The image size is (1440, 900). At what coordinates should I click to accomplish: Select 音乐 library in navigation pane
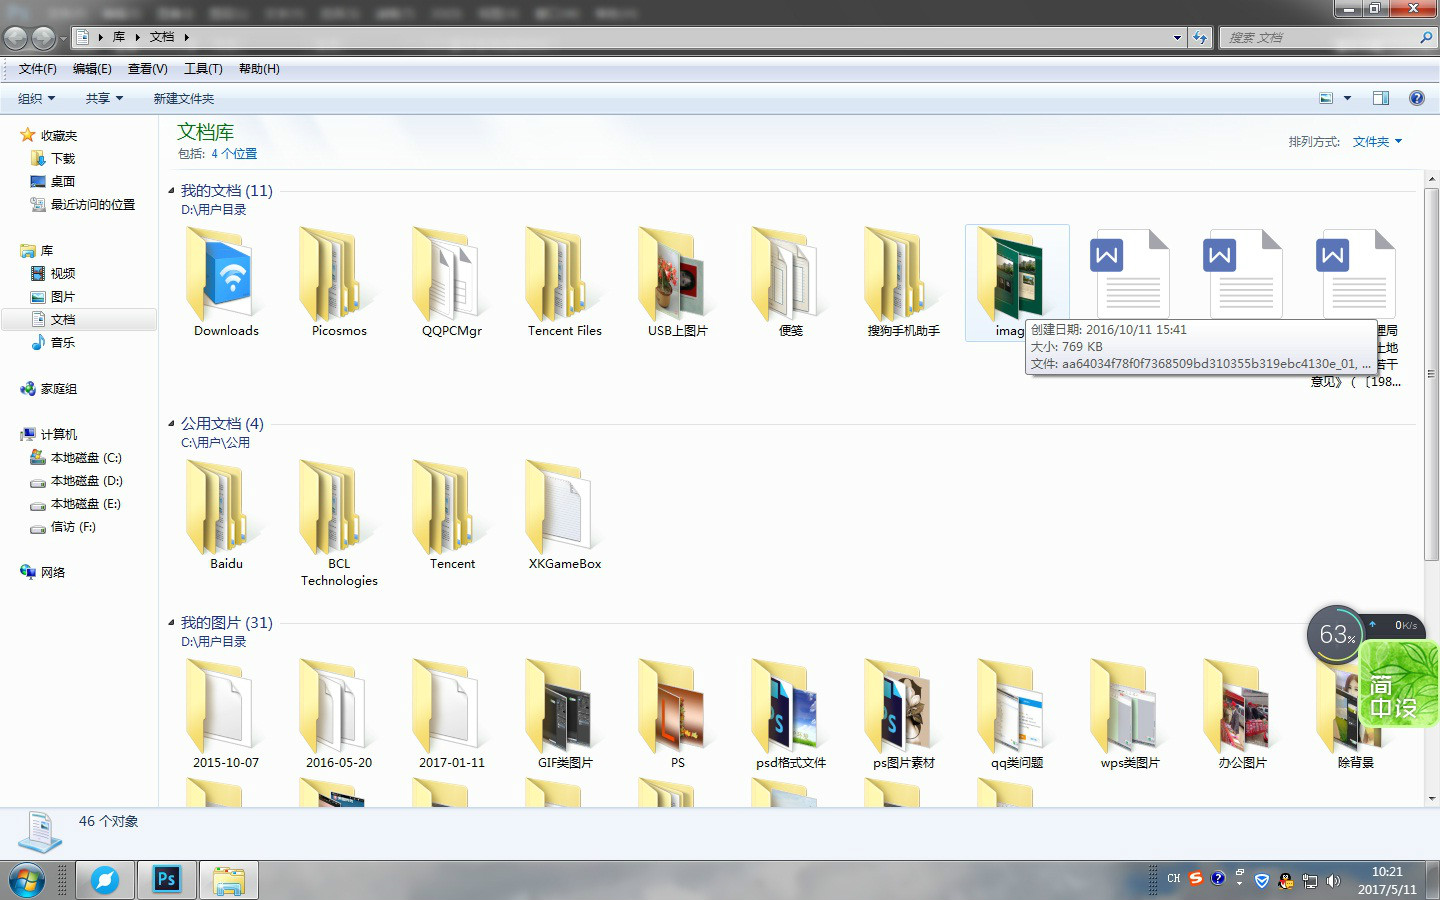click(63, 343)
